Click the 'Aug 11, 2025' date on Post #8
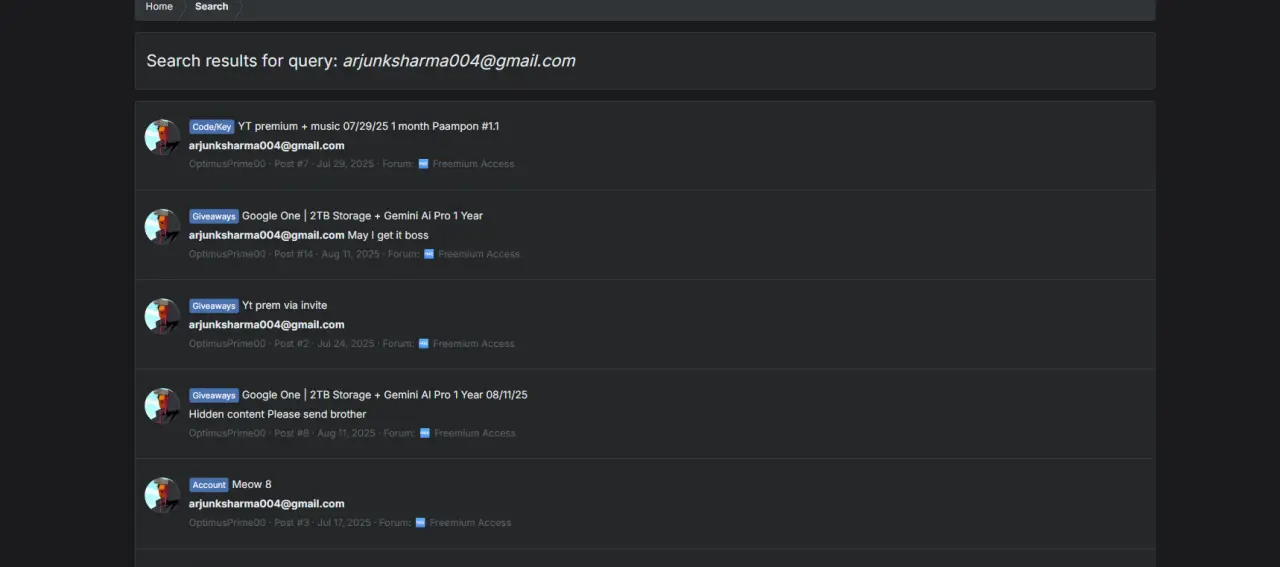The width and height of the screenshot is (1280, 567). tap(346, 433)
